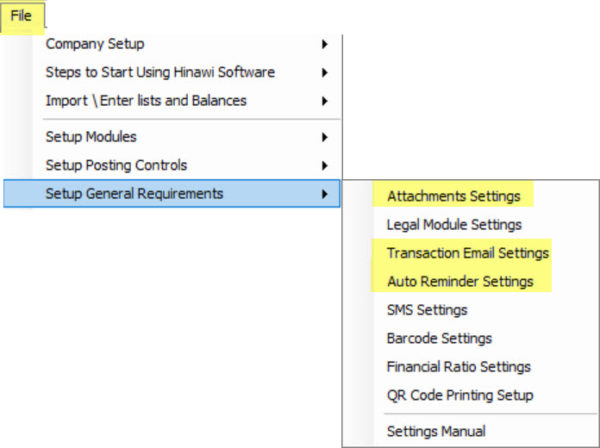Screen dimensions: 600x448
Task: Select SMS Settings
Action: (x=471, y=310)
